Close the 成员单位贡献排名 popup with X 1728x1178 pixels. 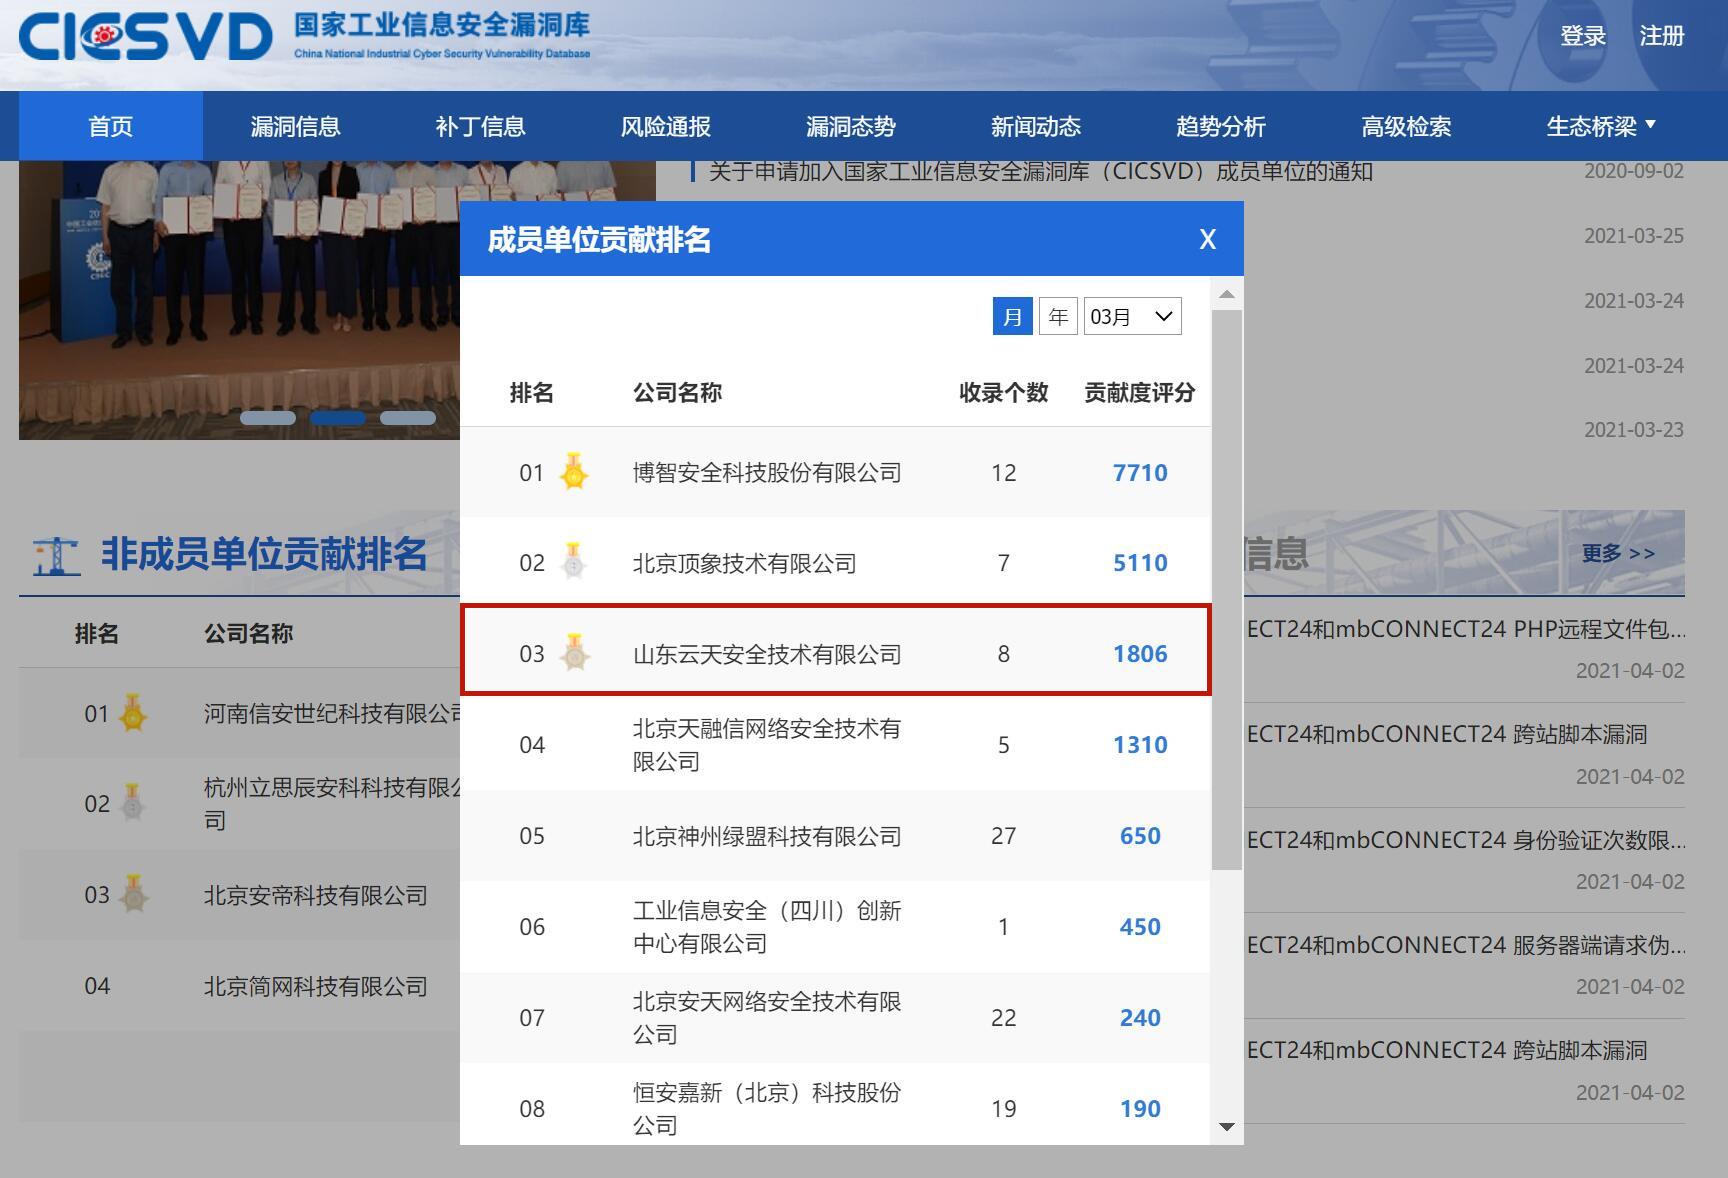(x=1207, y=240)
